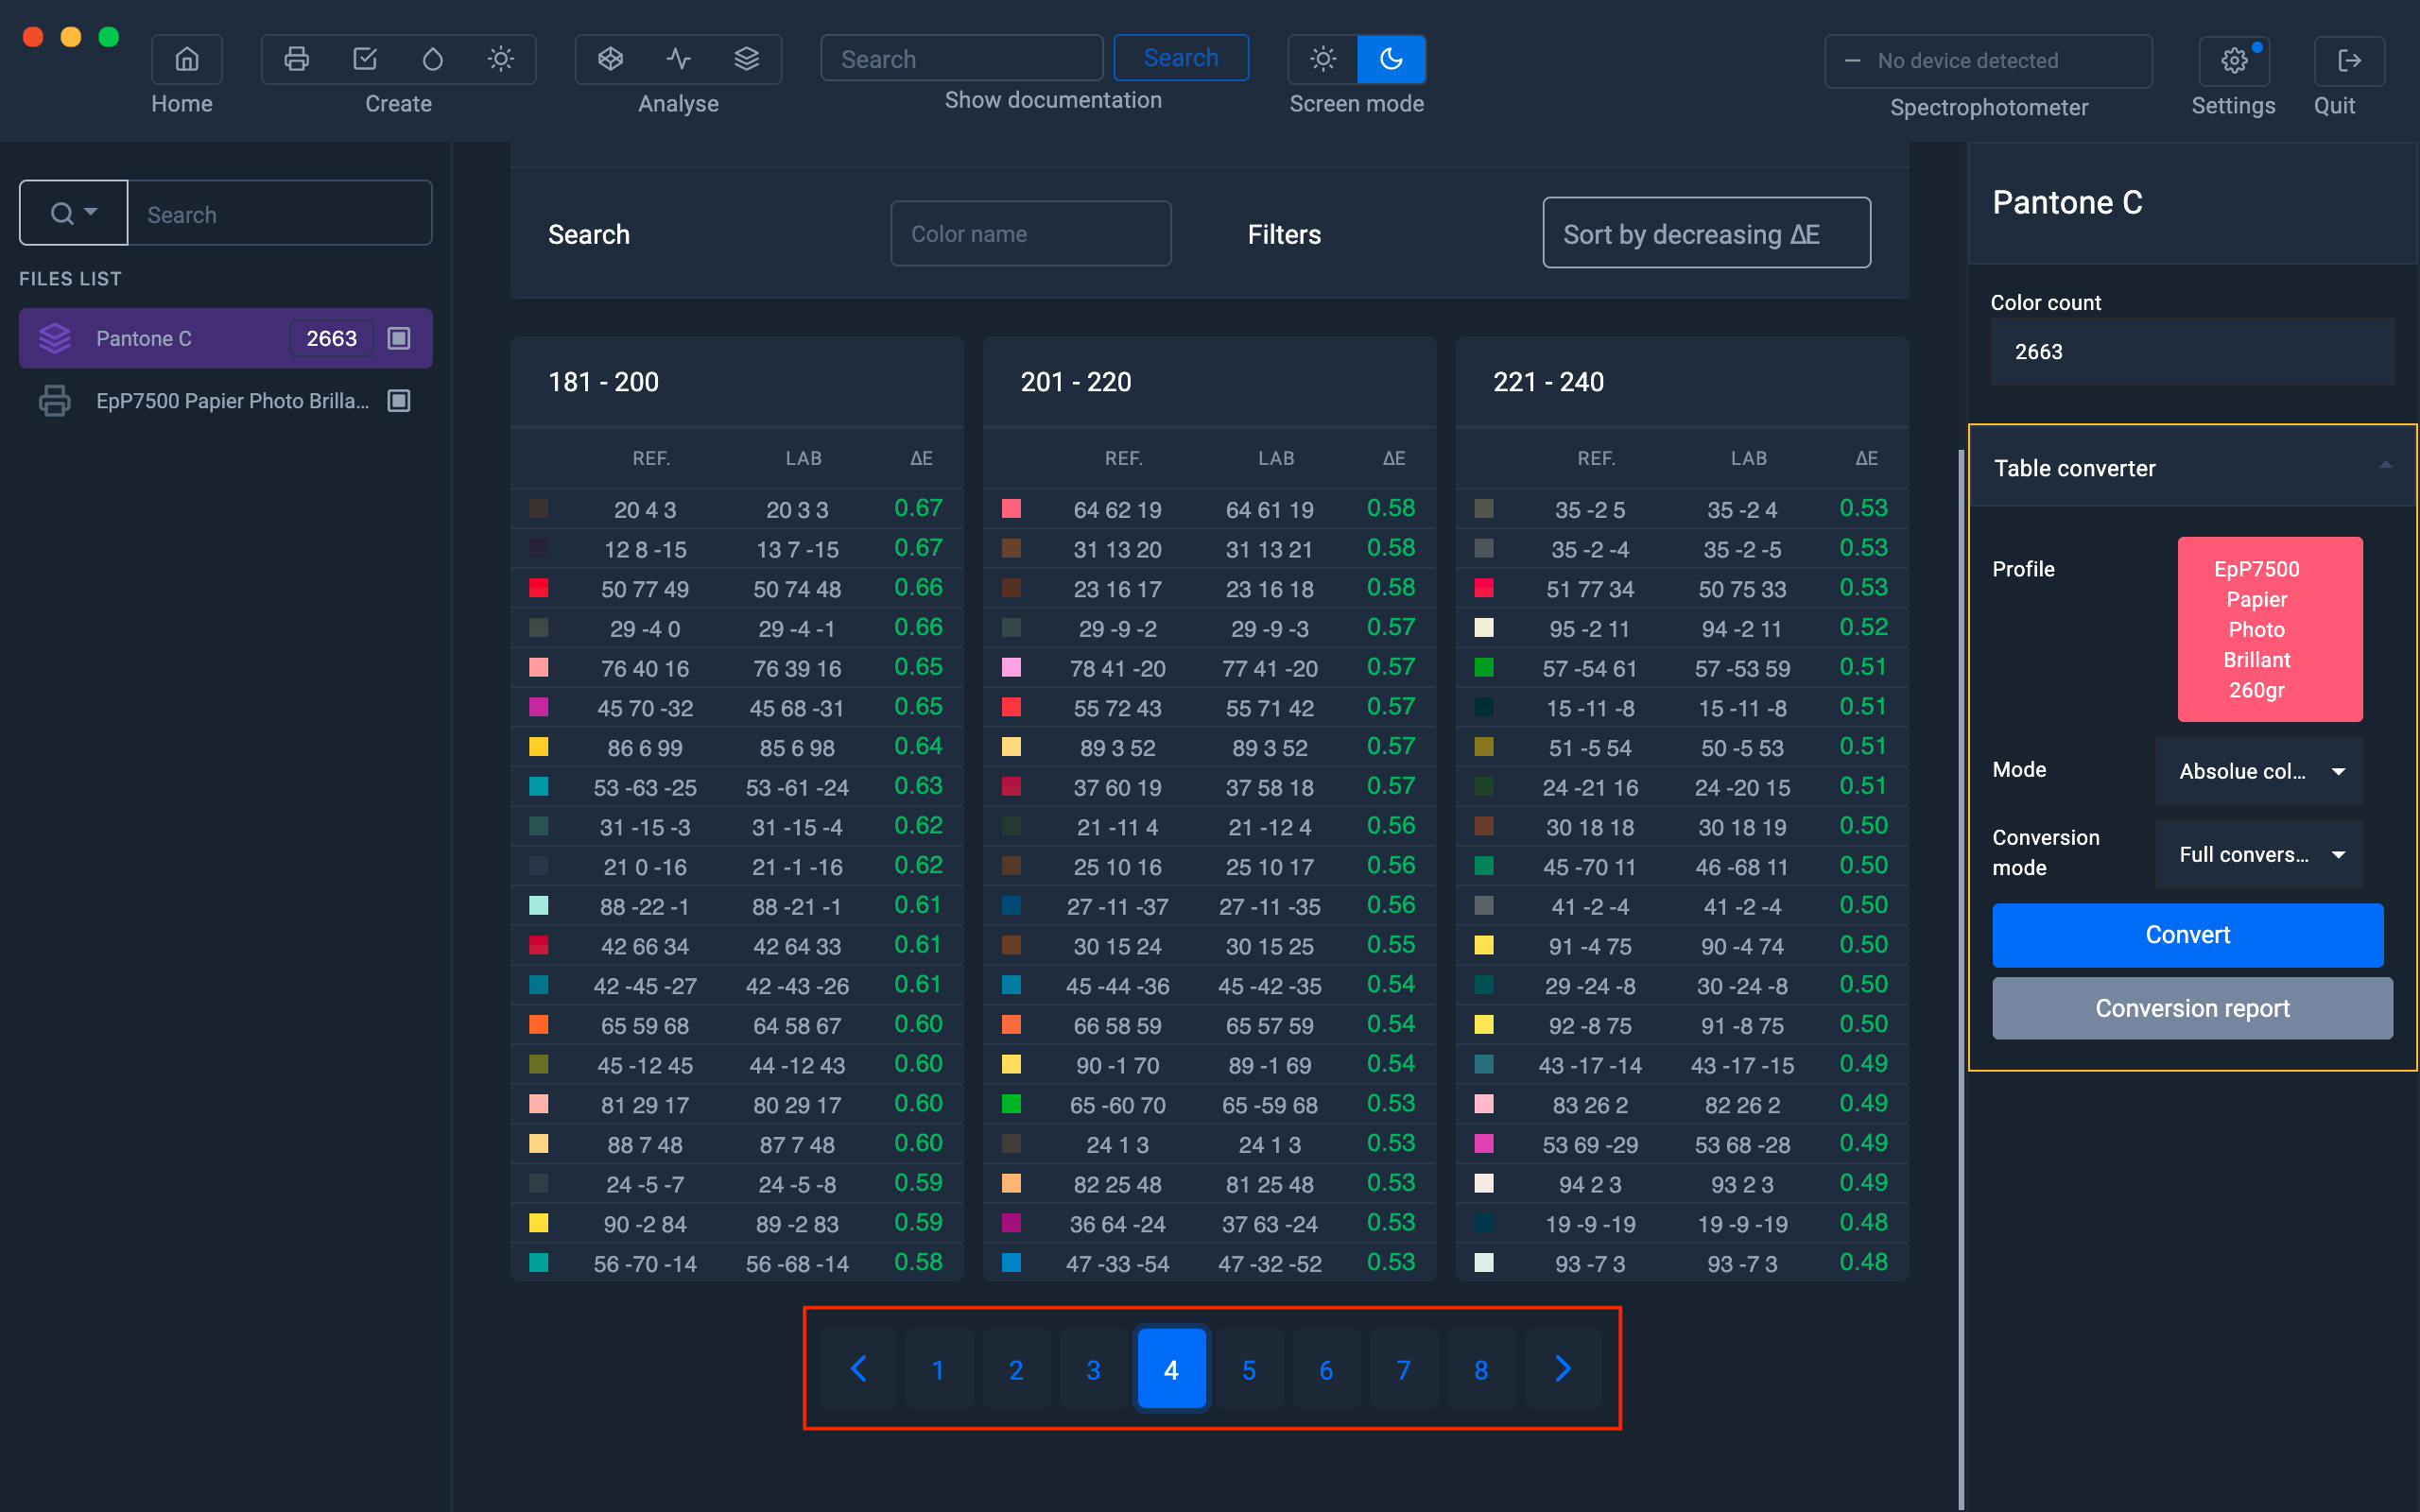Screen dimensions: 2420x1512
Task: Click the No device detected spectrophotometer box
Action: pos(1988,61)
